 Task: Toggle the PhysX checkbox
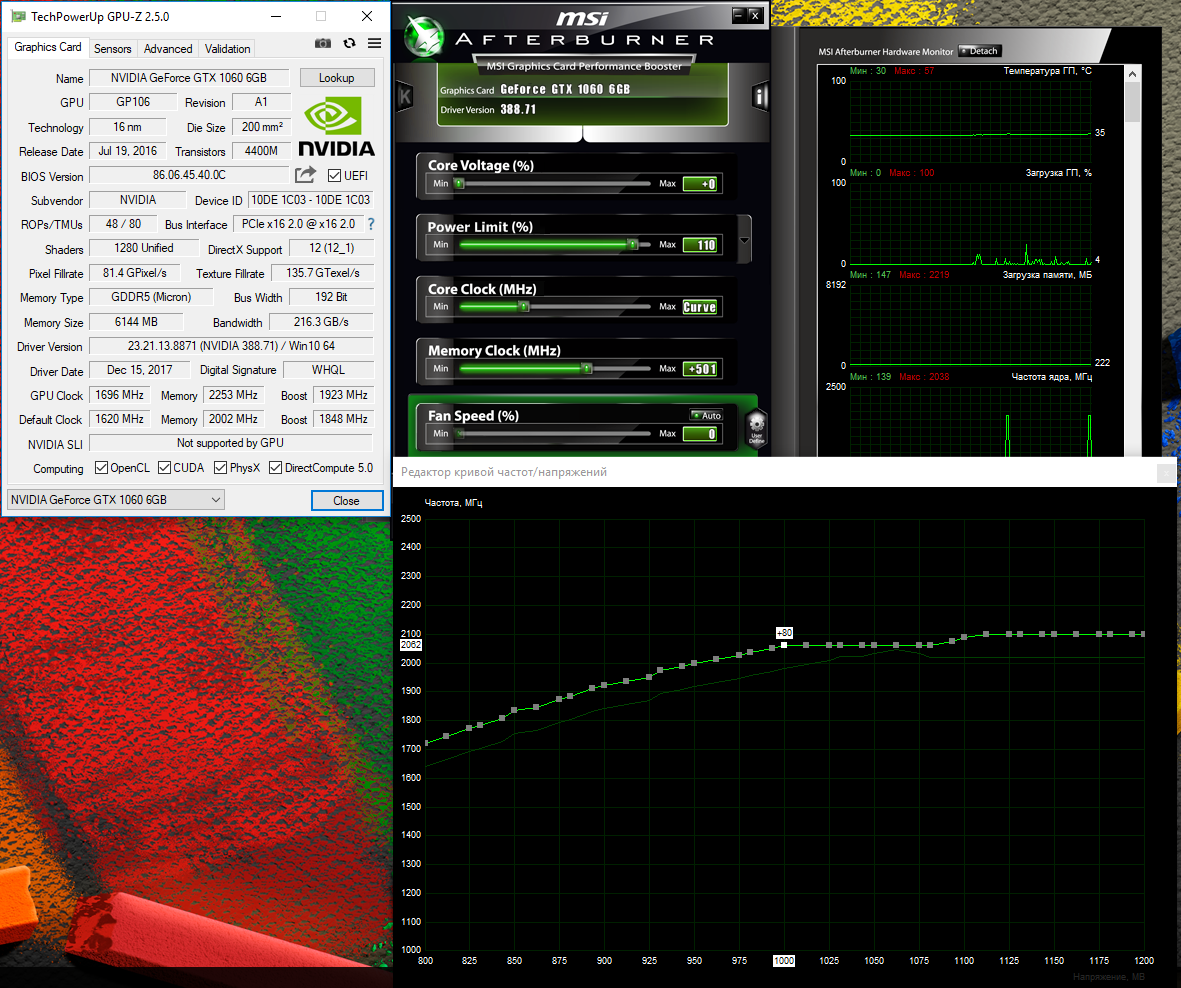pyautogui.click(x=221, y=468)
